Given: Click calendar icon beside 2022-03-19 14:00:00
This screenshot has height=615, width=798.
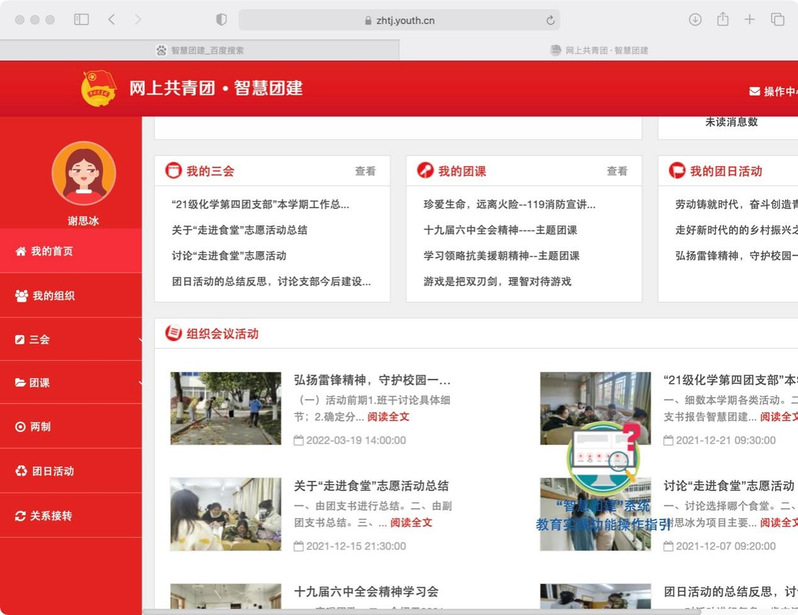Looking at the screenshot, I should pyautogui.click(x=299, y=440).
